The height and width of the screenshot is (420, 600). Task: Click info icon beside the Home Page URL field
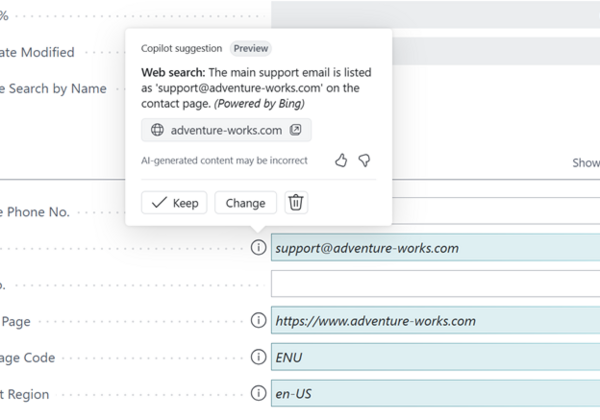click(258, 321)
